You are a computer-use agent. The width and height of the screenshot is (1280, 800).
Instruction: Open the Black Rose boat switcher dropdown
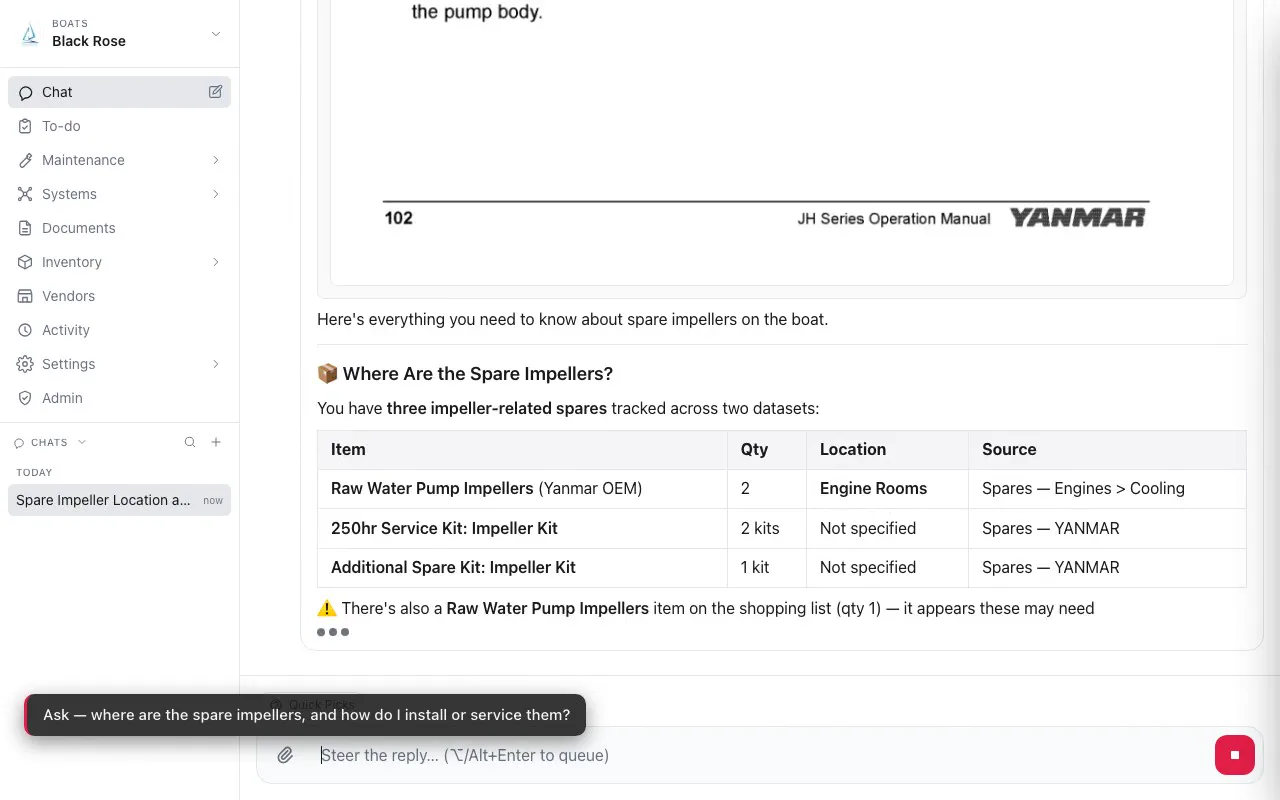pos(119,34)
